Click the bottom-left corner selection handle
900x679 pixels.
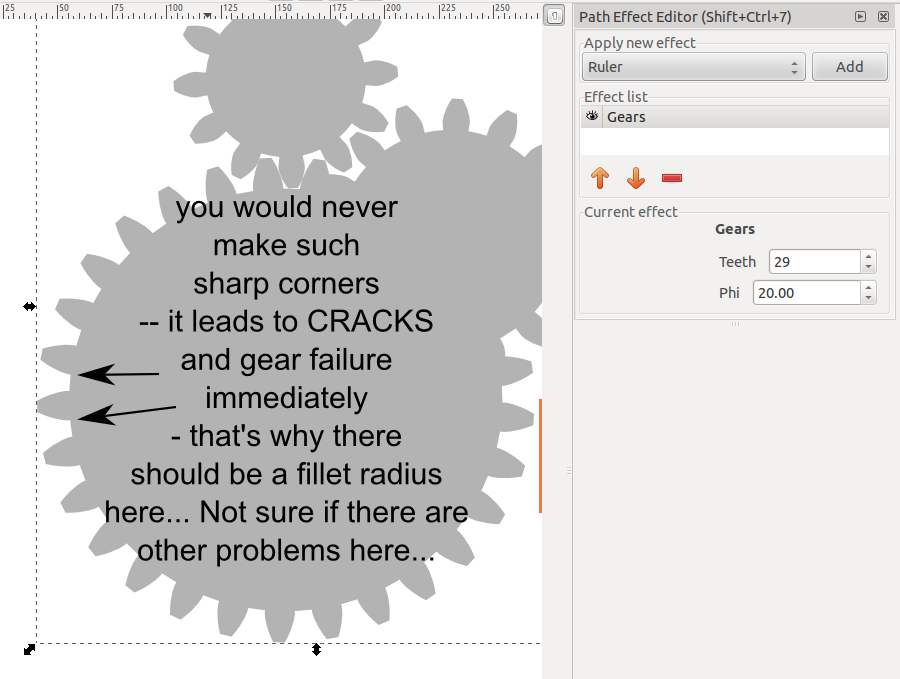point(30,649)
